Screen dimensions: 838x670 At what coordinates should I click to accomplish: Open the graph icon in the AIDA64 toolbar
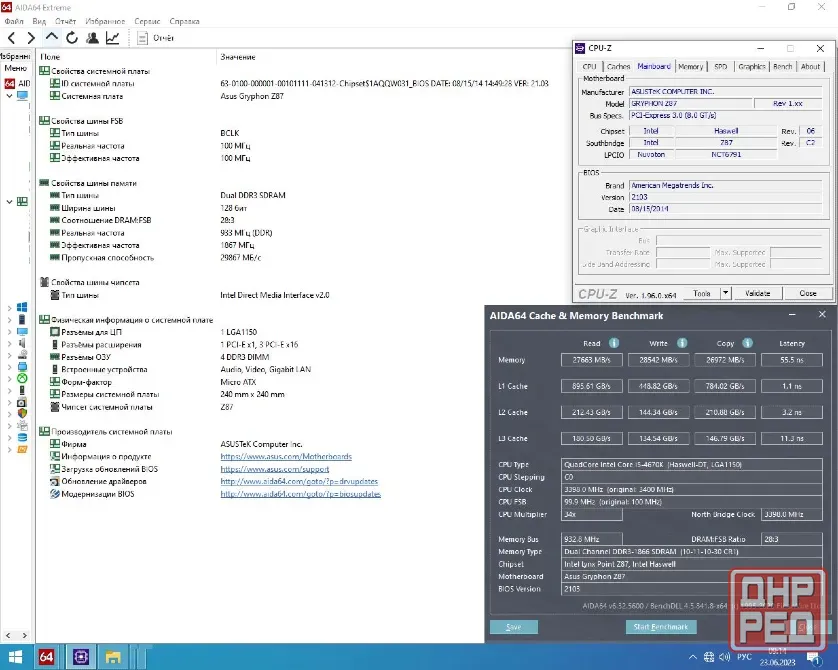coord(112,38)
